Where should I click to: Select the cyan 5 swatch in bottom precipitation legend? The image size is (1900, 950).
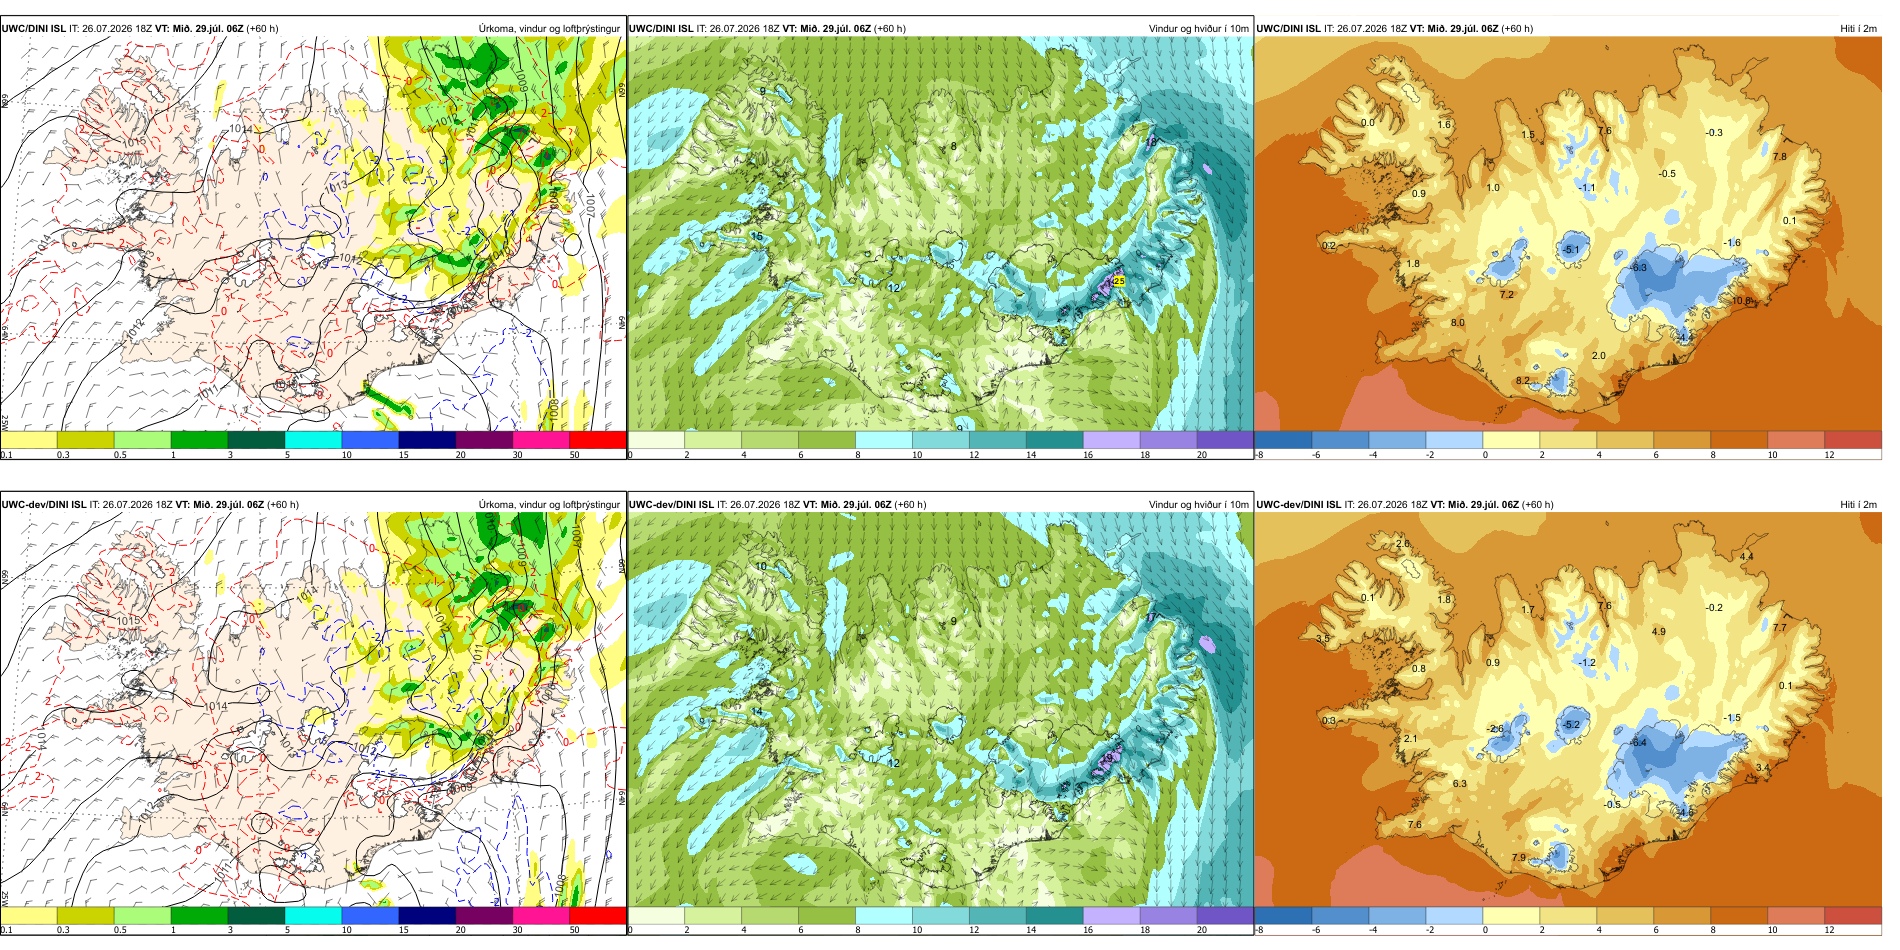coord(313,915)
